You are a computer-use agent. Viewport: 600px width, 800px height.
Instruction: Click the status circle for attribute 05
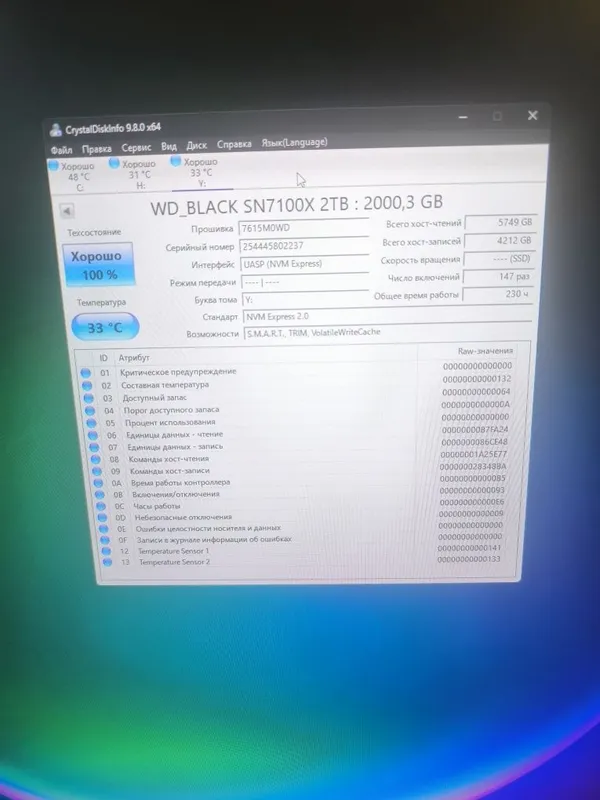point(91,423)
